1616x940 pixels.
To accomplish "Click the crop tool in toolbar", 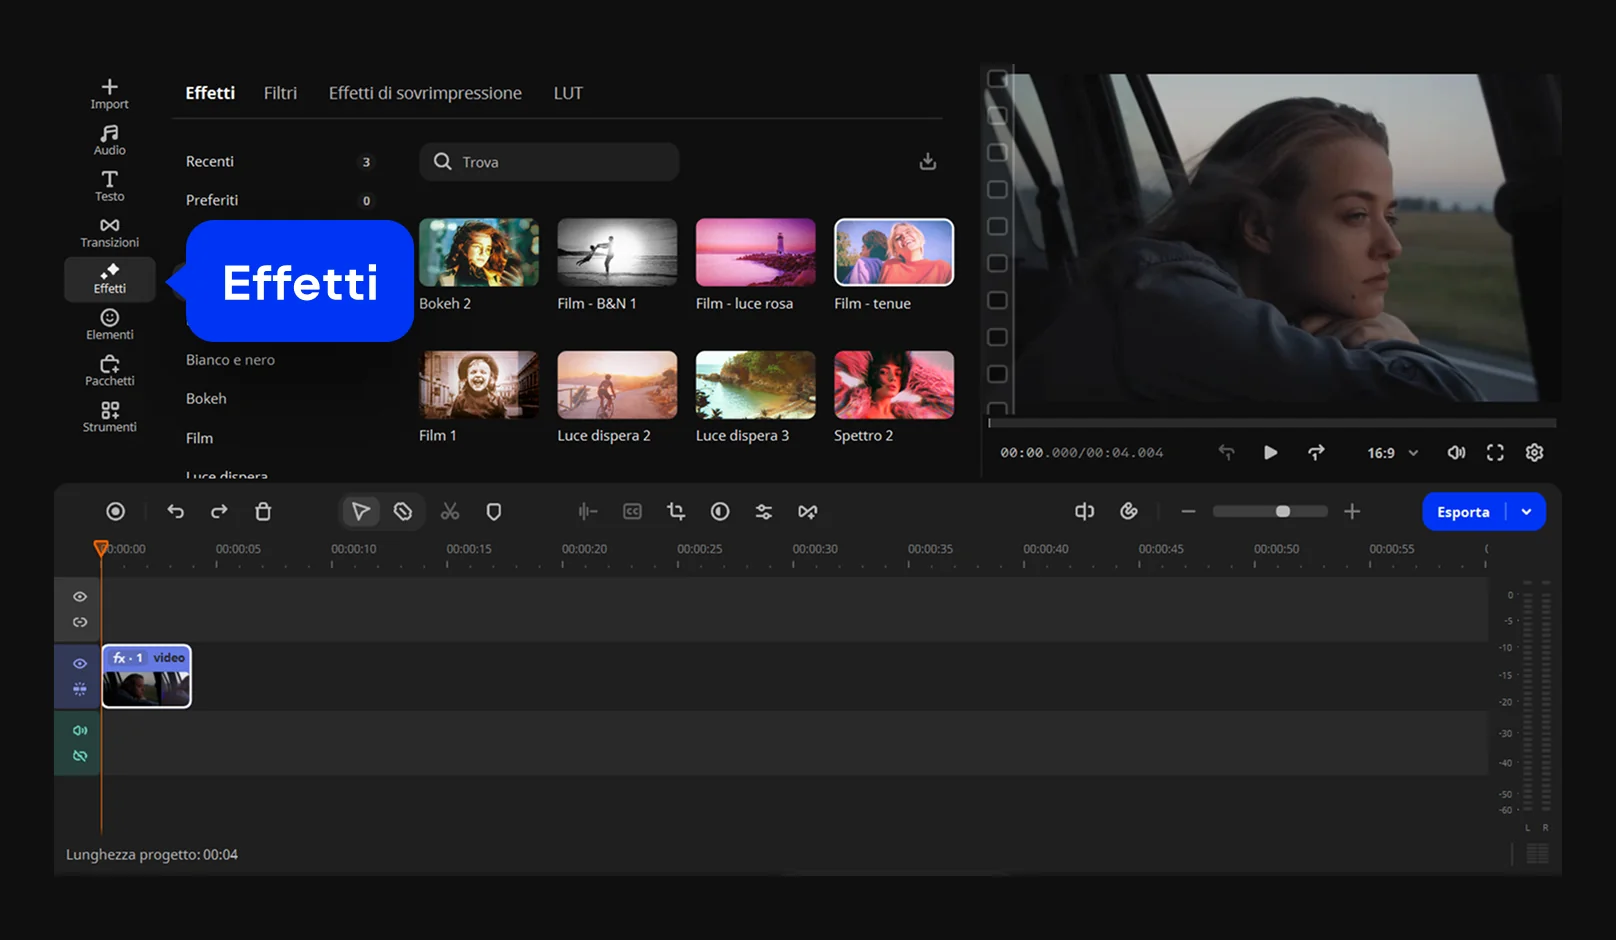I will tap(676, 511).
